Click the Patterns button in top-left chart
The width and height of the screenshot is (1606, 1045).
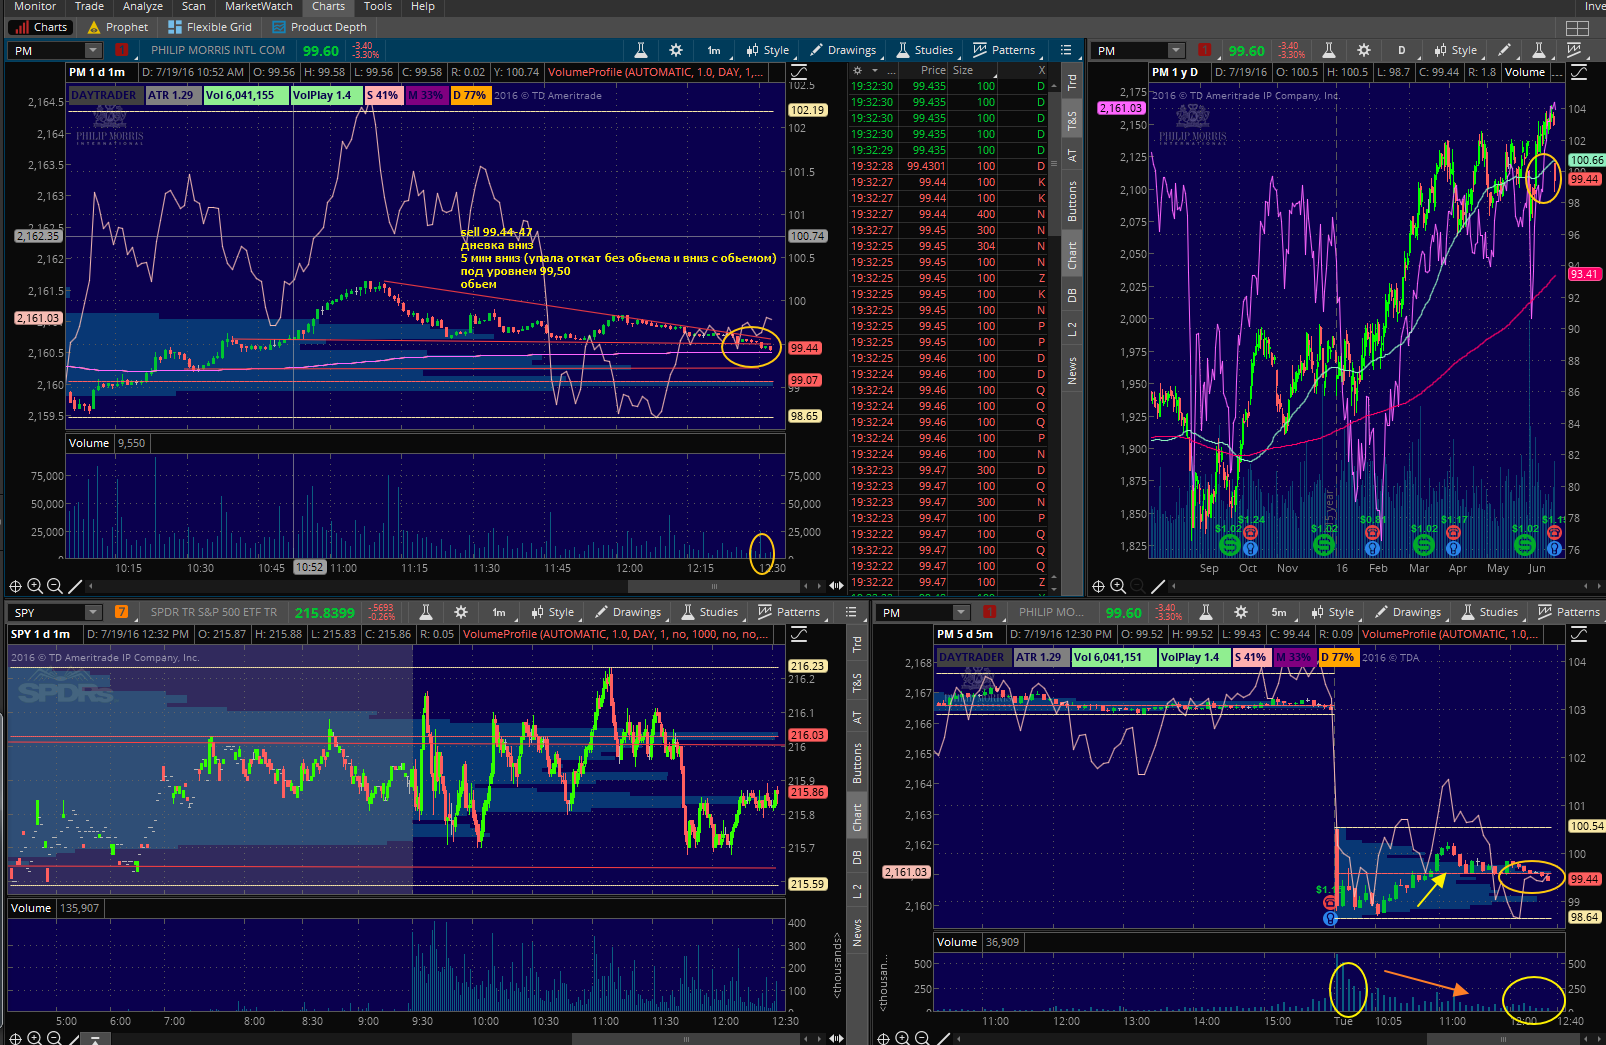click(1004, 50)
